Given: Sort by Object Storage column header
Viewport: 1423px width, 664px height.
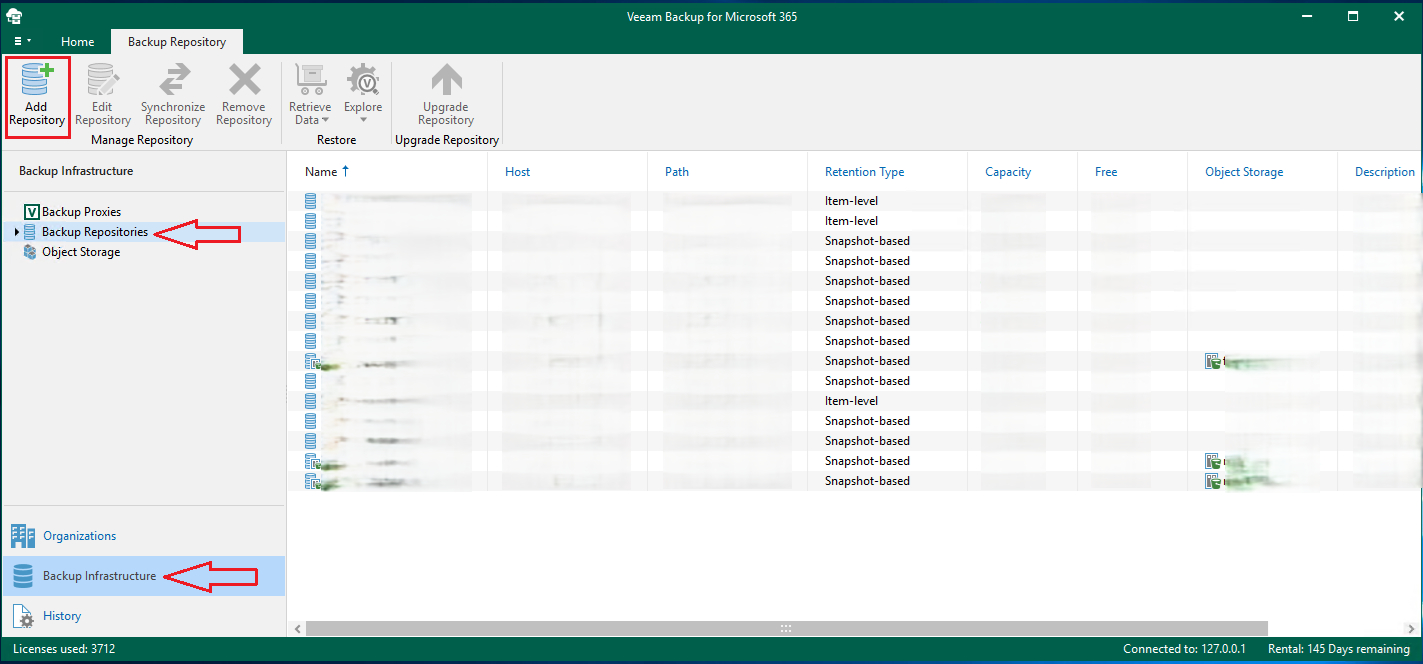Looking at the screenshot, I should tap(1263, 172).
